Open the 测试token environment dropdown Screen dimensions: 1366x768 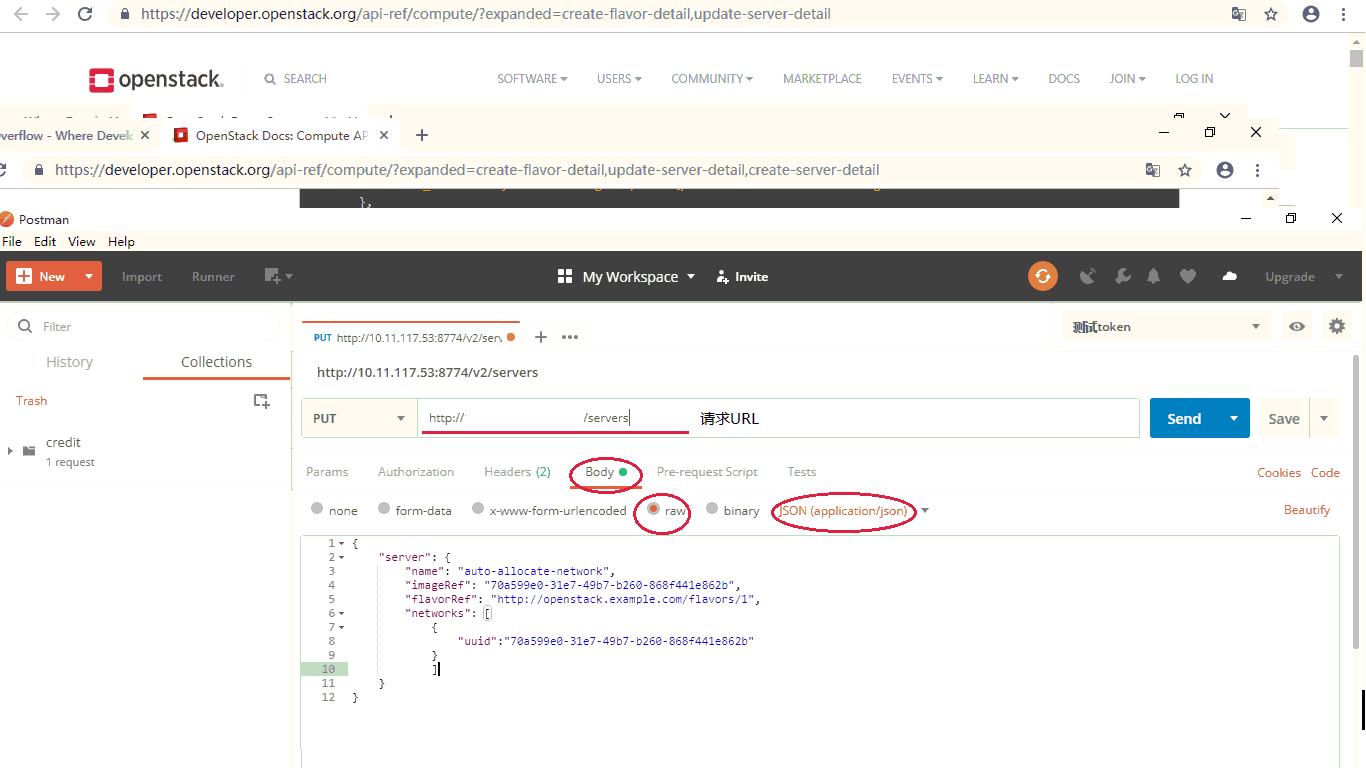1165,327
